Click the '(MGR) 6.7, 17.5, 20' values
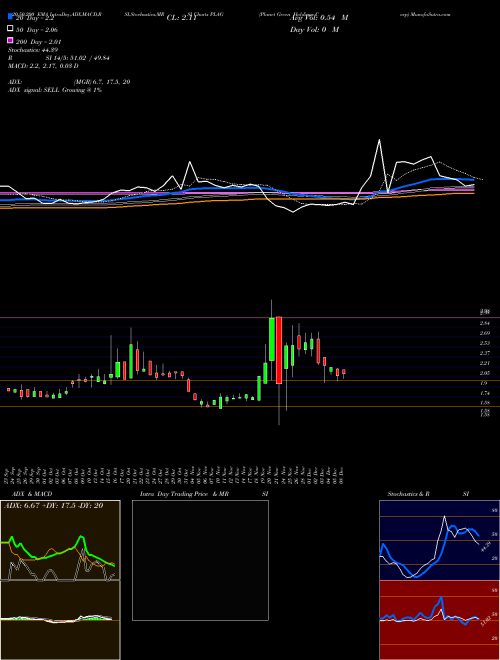The image size is (500, 660). tap(101, 82)
